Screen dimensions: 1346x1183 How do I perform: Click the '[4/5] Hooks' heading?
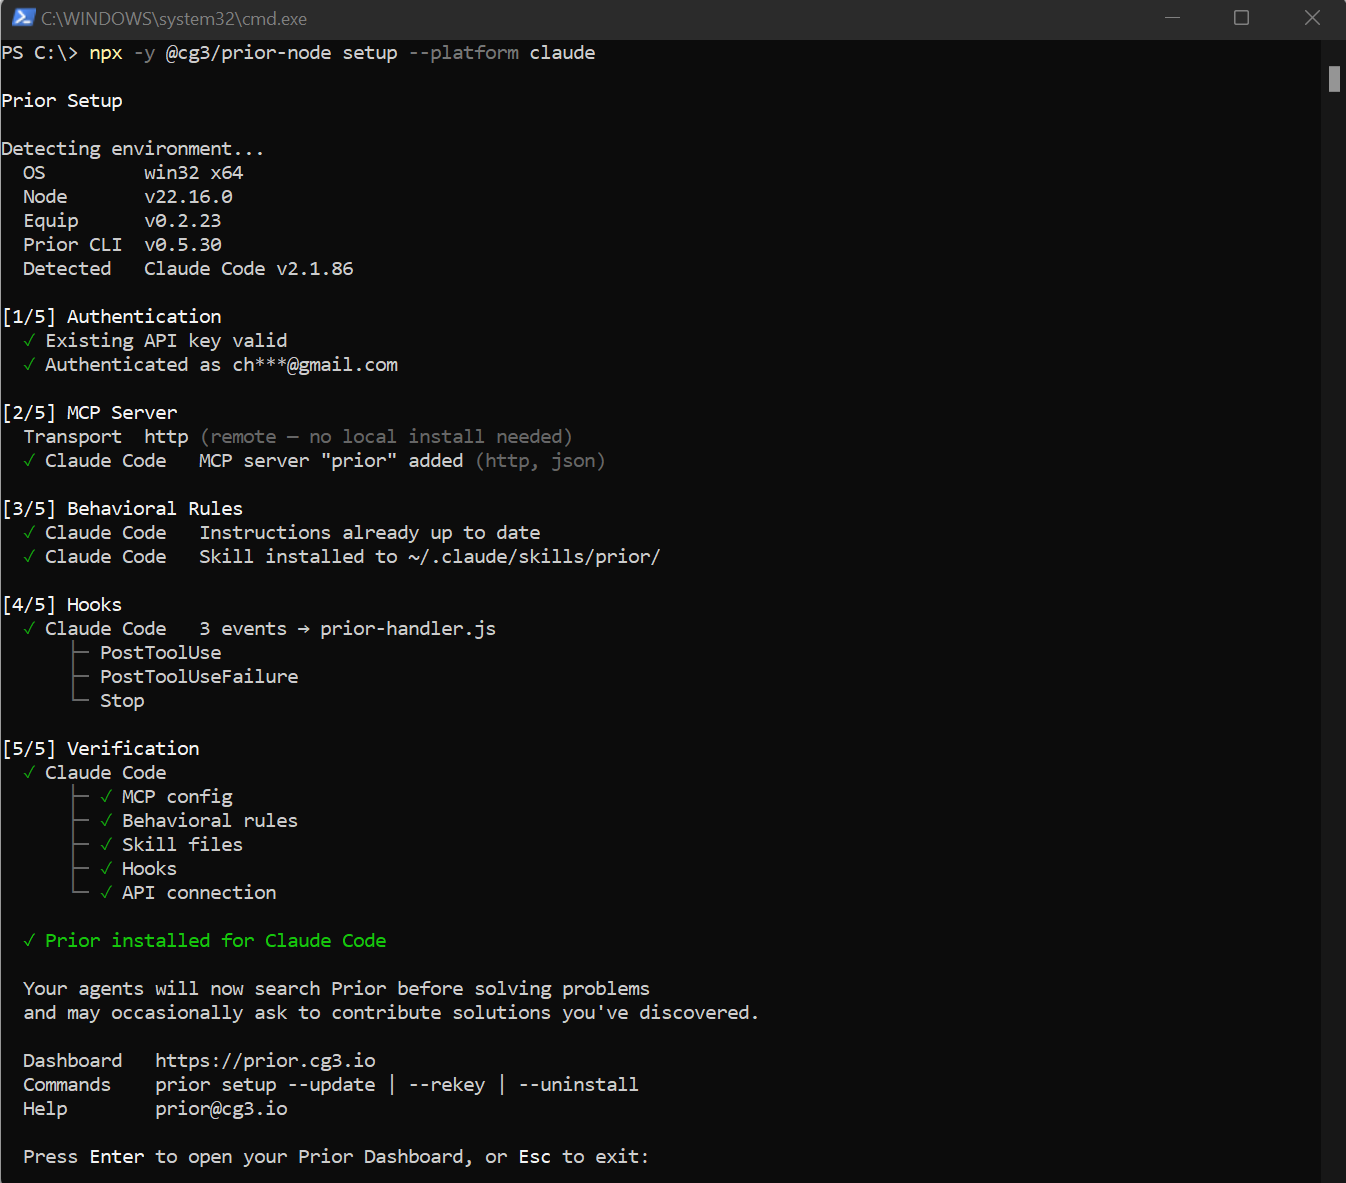[x=62, y=605]
